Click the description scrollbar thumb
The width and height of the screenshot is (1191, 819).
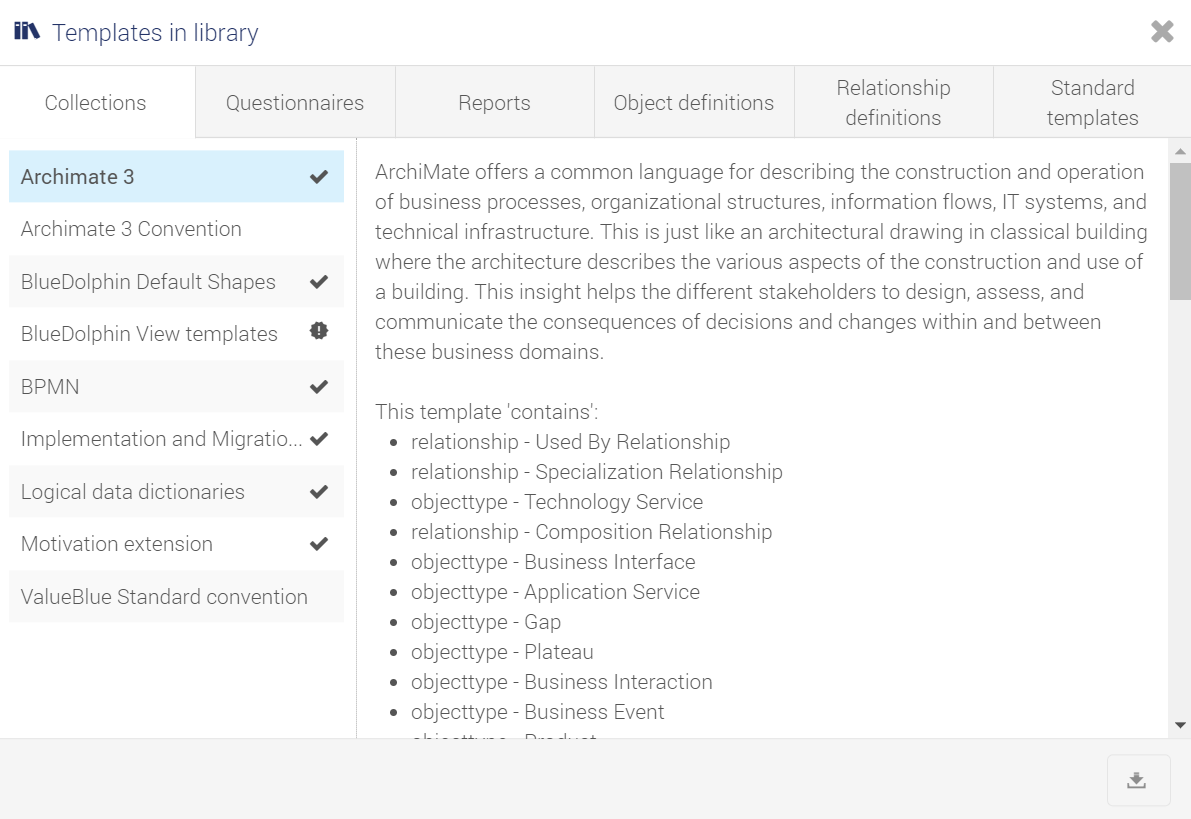pos(1180,232)
